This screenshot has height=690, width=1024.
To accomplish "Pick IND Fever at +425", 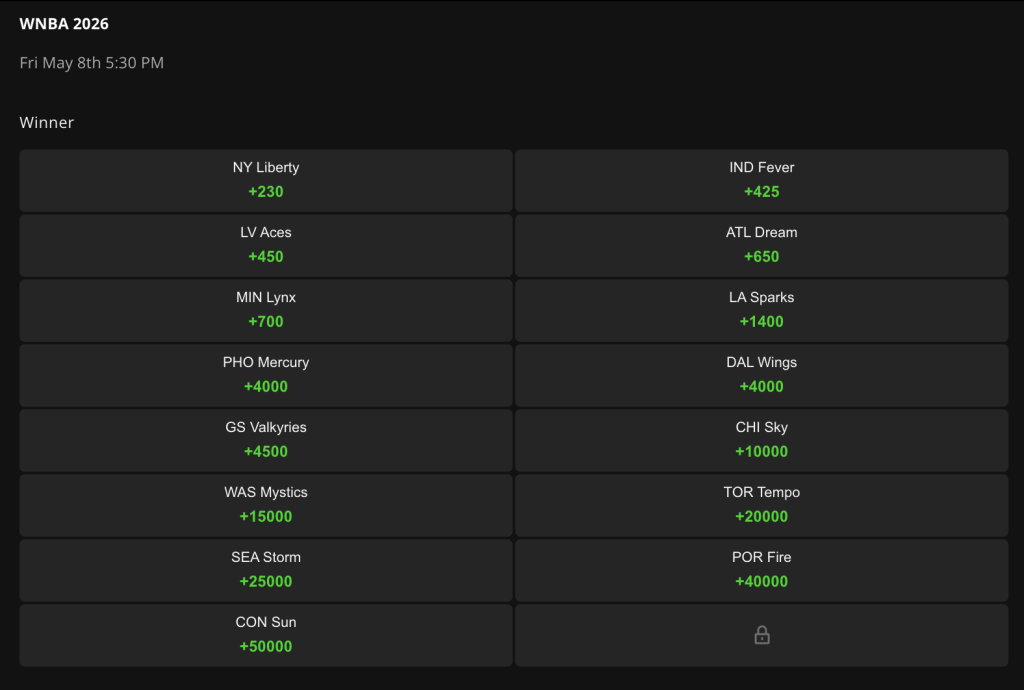I will tap(762, 181).
